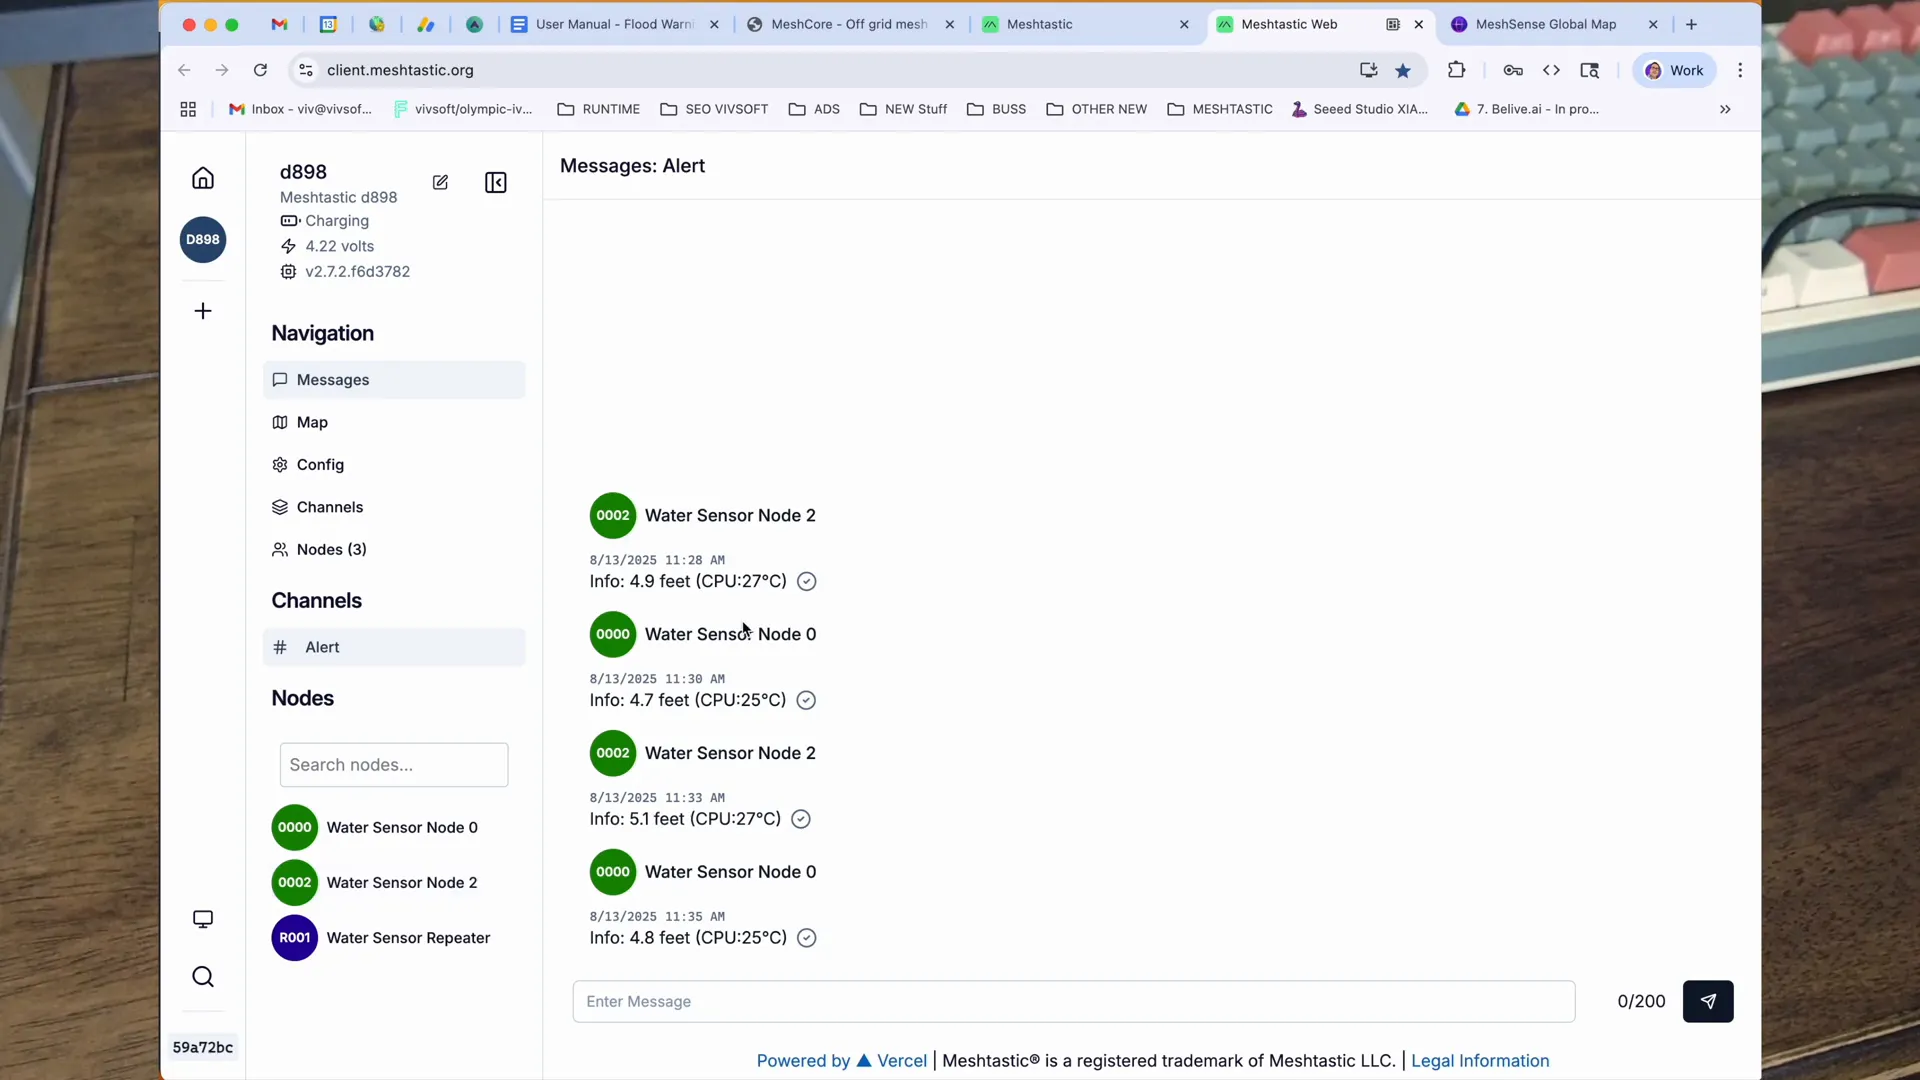Switch to User Manual - Flood Warning tab
Screen dimensions: 1920x1080
click(x=614, y=24)
